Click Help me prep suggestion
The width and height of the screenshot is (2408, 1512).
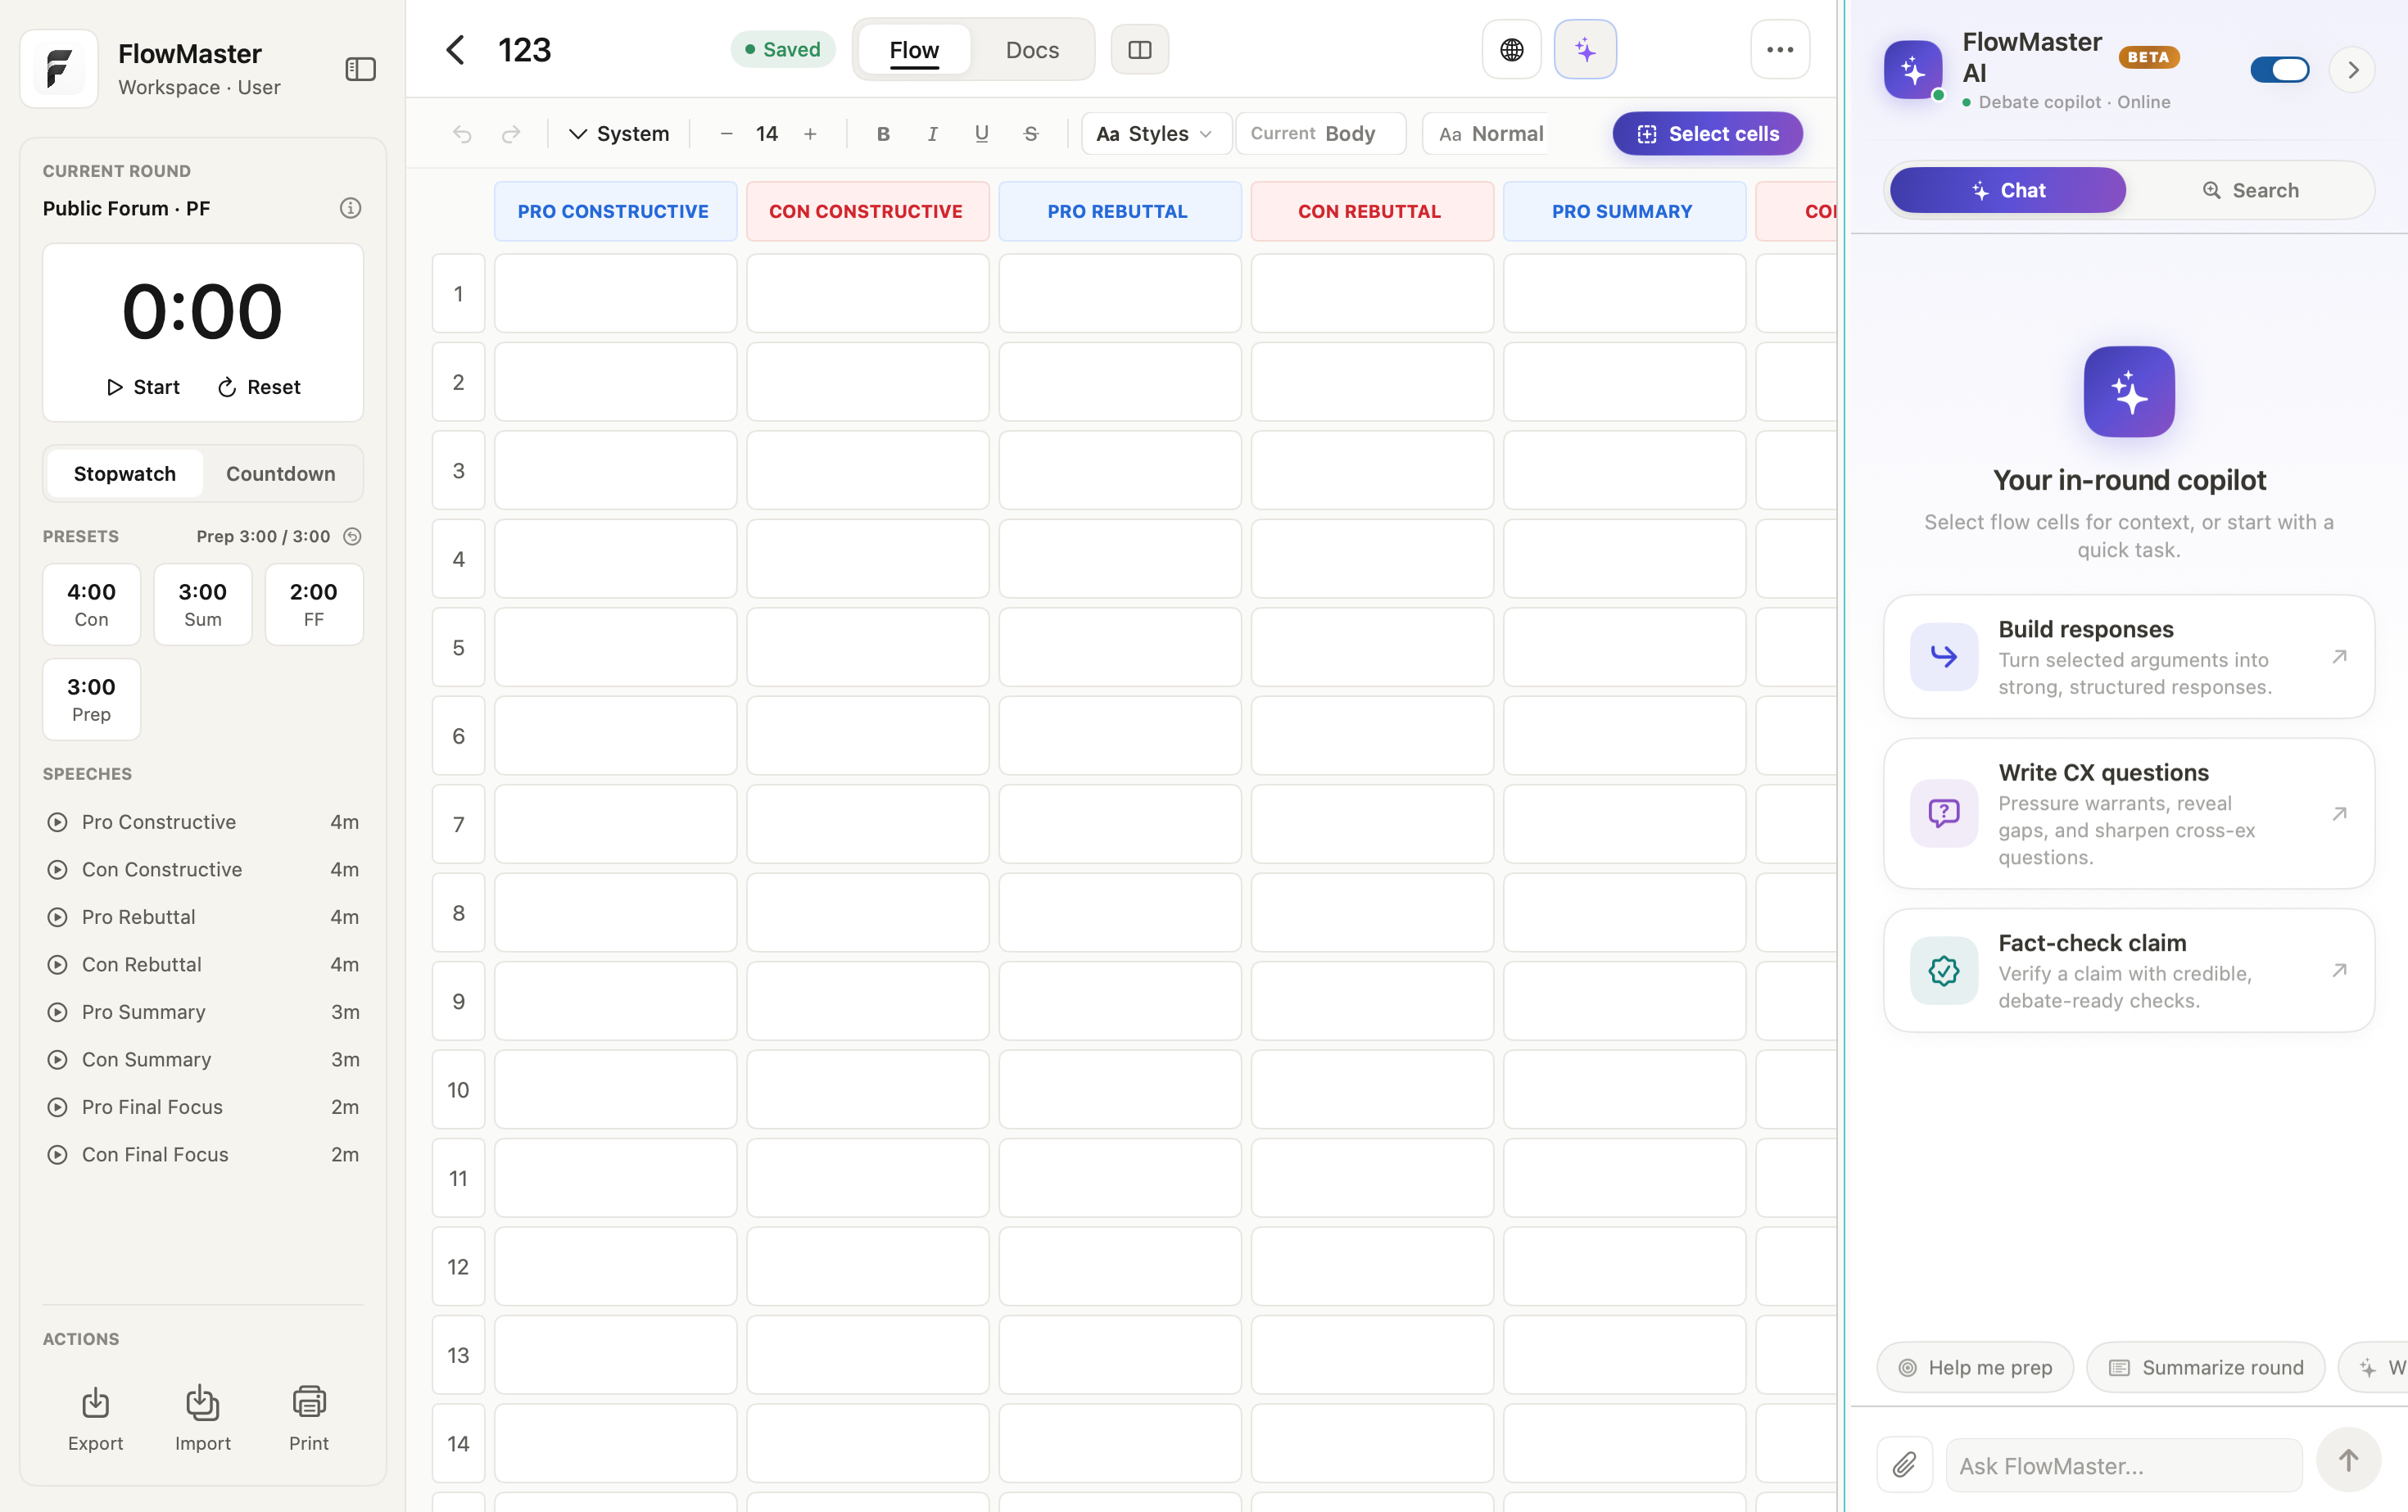[x=1976, y=1368]
